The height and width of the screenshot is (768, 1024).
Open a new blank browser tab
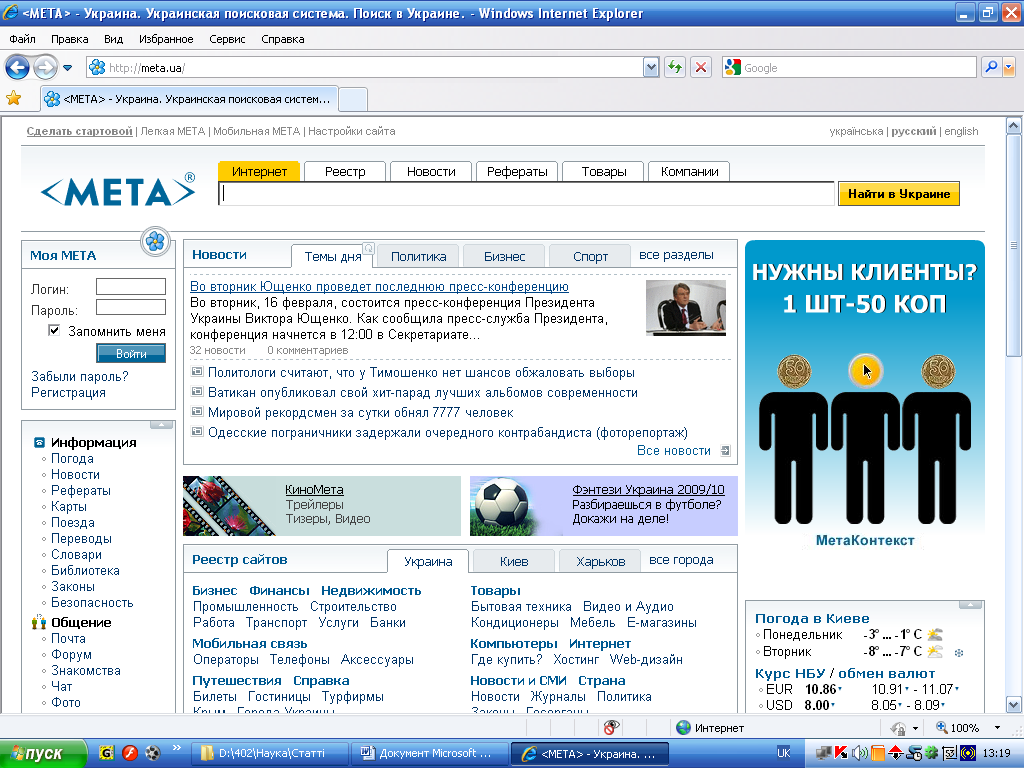(353, 99)
